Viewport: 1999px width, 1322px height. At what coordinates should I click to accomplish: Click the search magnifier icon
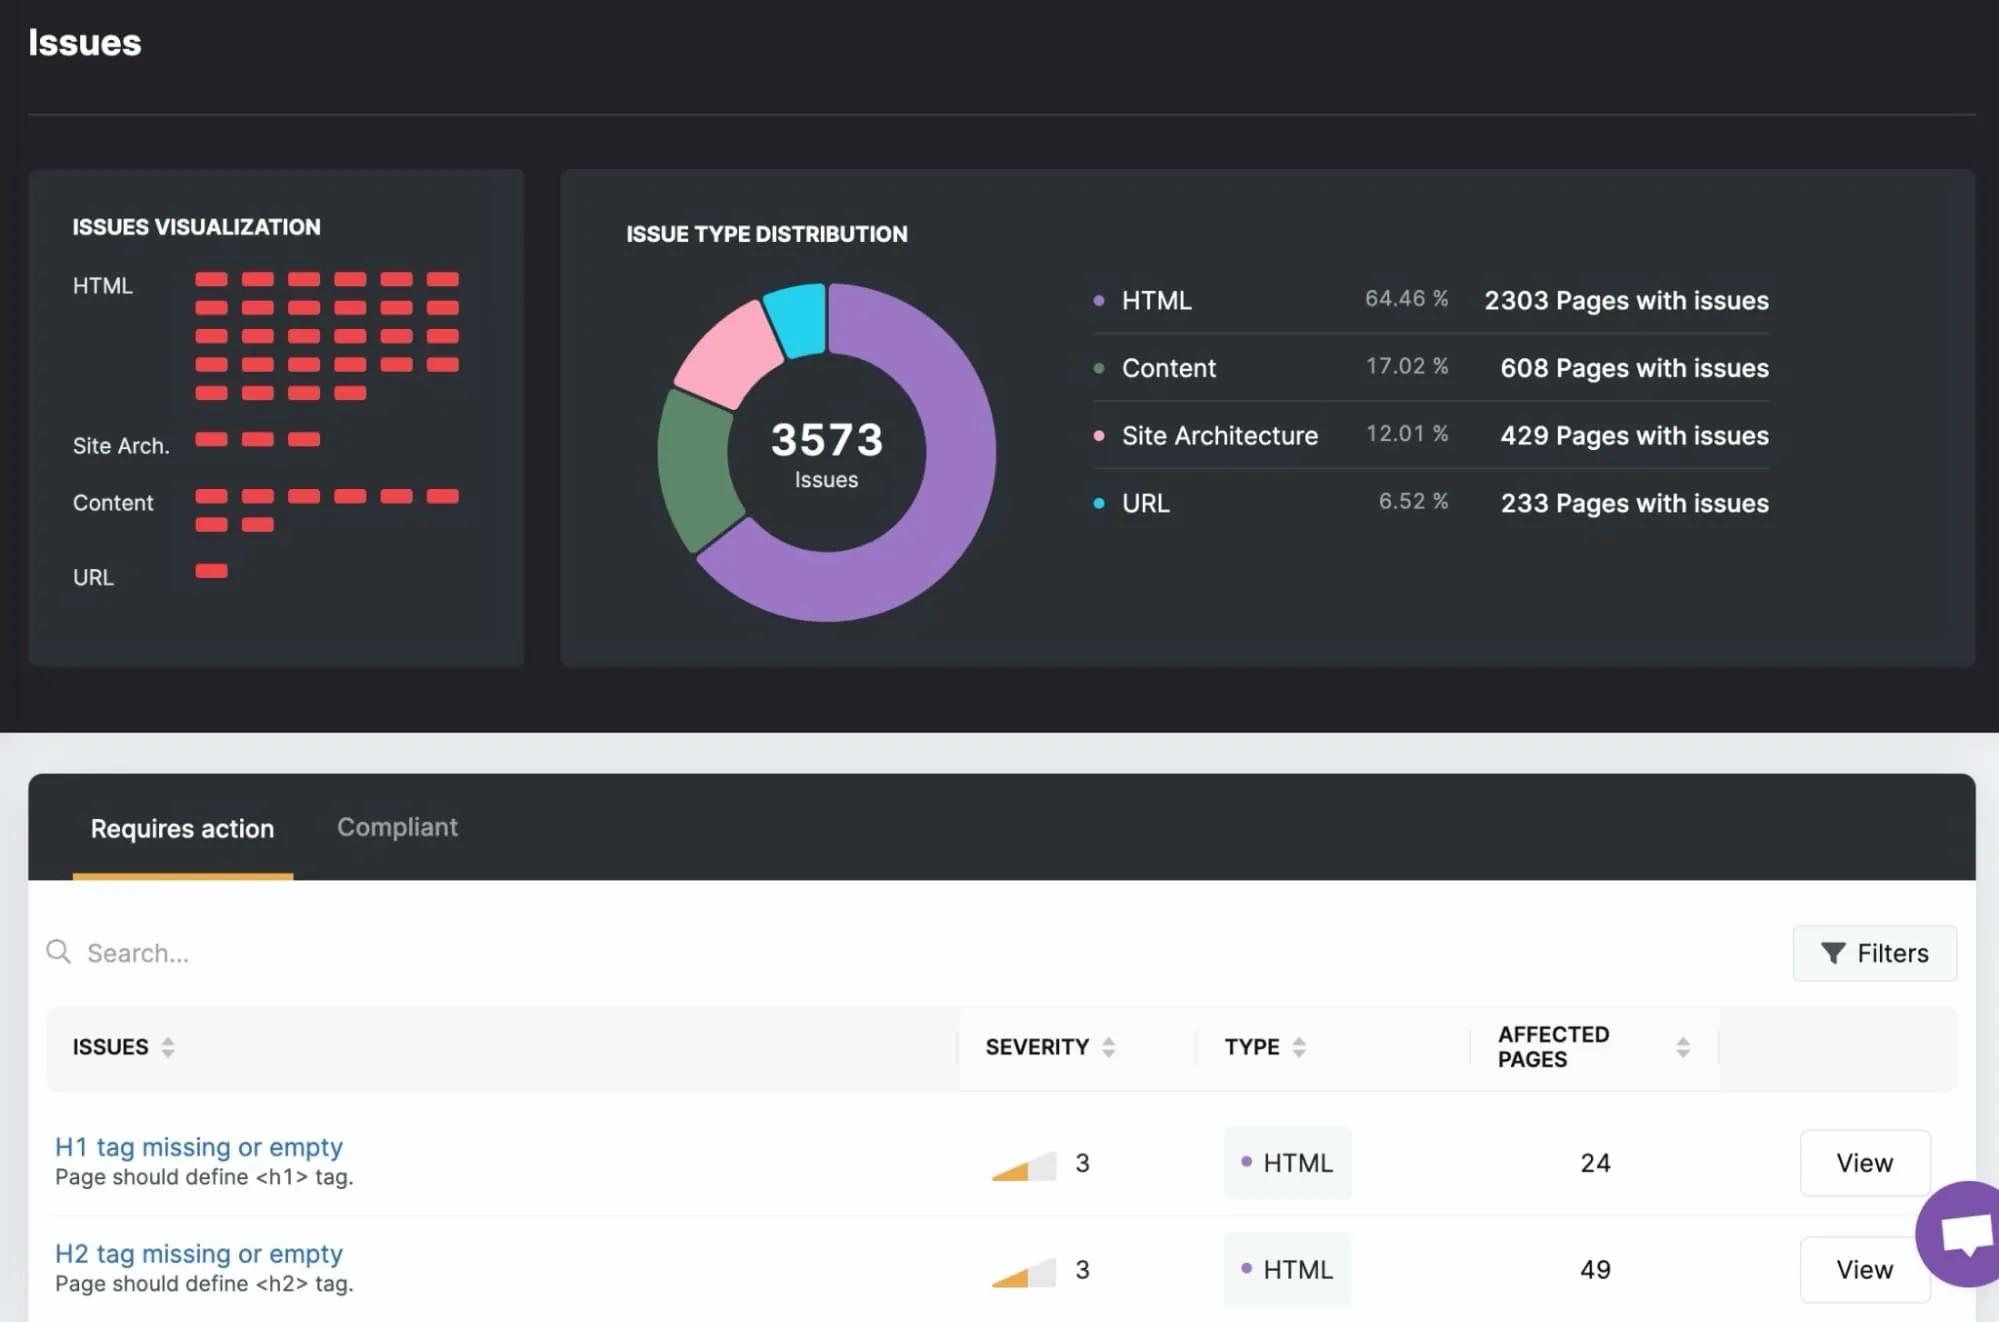pos(59,952)
